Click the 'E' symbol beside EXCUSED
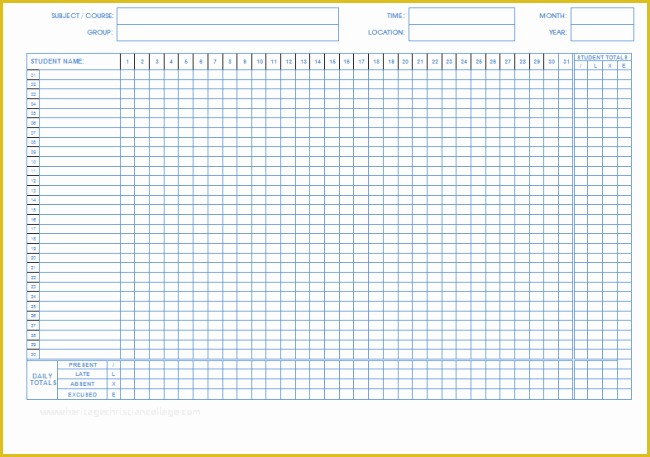This screenshot has width=650, height=457. click(x=114, y=394)
